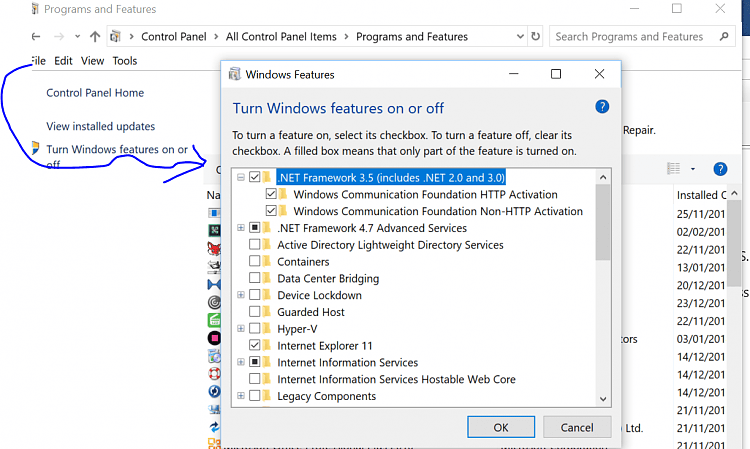Enable the Hyper-V checkbox
Screen dimensions: 750x449
pos(255,329)
